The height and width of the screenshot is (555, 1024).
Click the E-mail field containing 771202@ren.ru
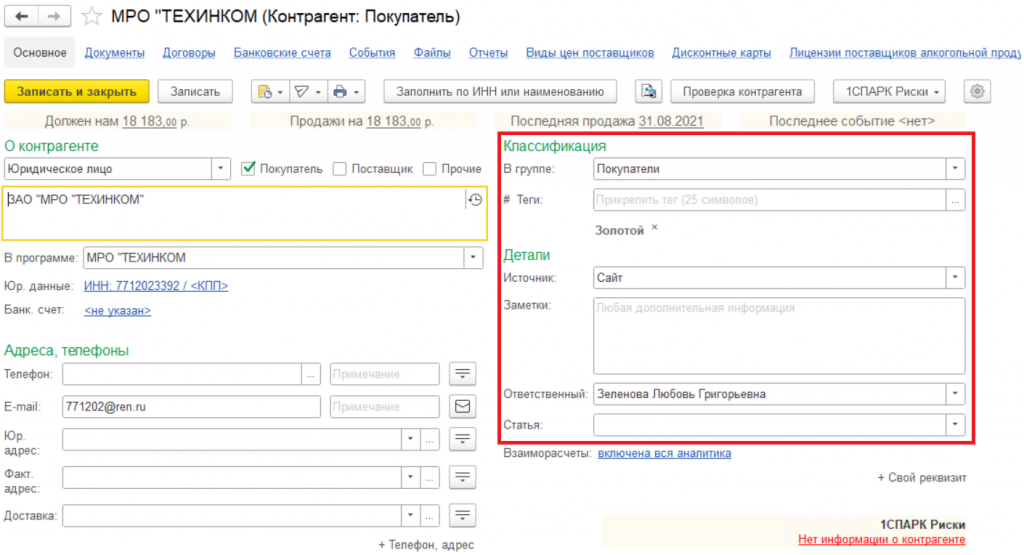[191, 407]
